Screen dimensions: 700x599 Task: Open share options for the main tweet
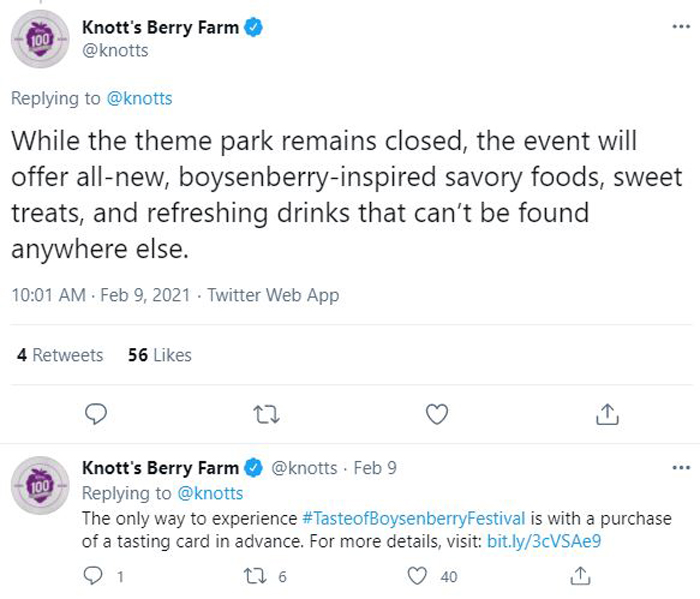(x=607, y=414)
